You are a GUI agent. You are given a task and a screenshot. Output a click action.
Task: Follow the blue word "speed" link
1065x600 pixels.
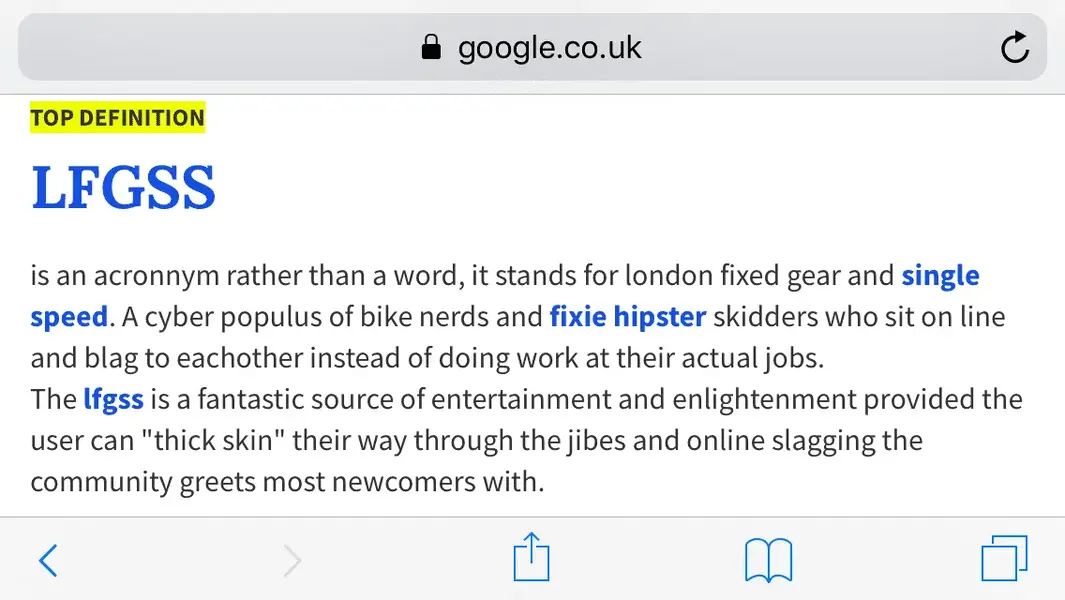(x=69, y=317)
